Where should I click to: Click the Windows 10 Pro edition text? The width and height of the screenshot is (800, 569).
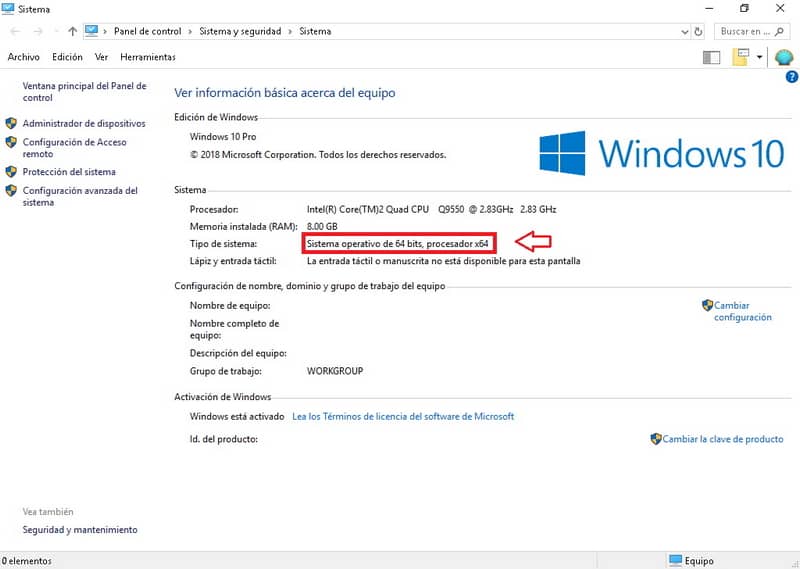(223, 137)
